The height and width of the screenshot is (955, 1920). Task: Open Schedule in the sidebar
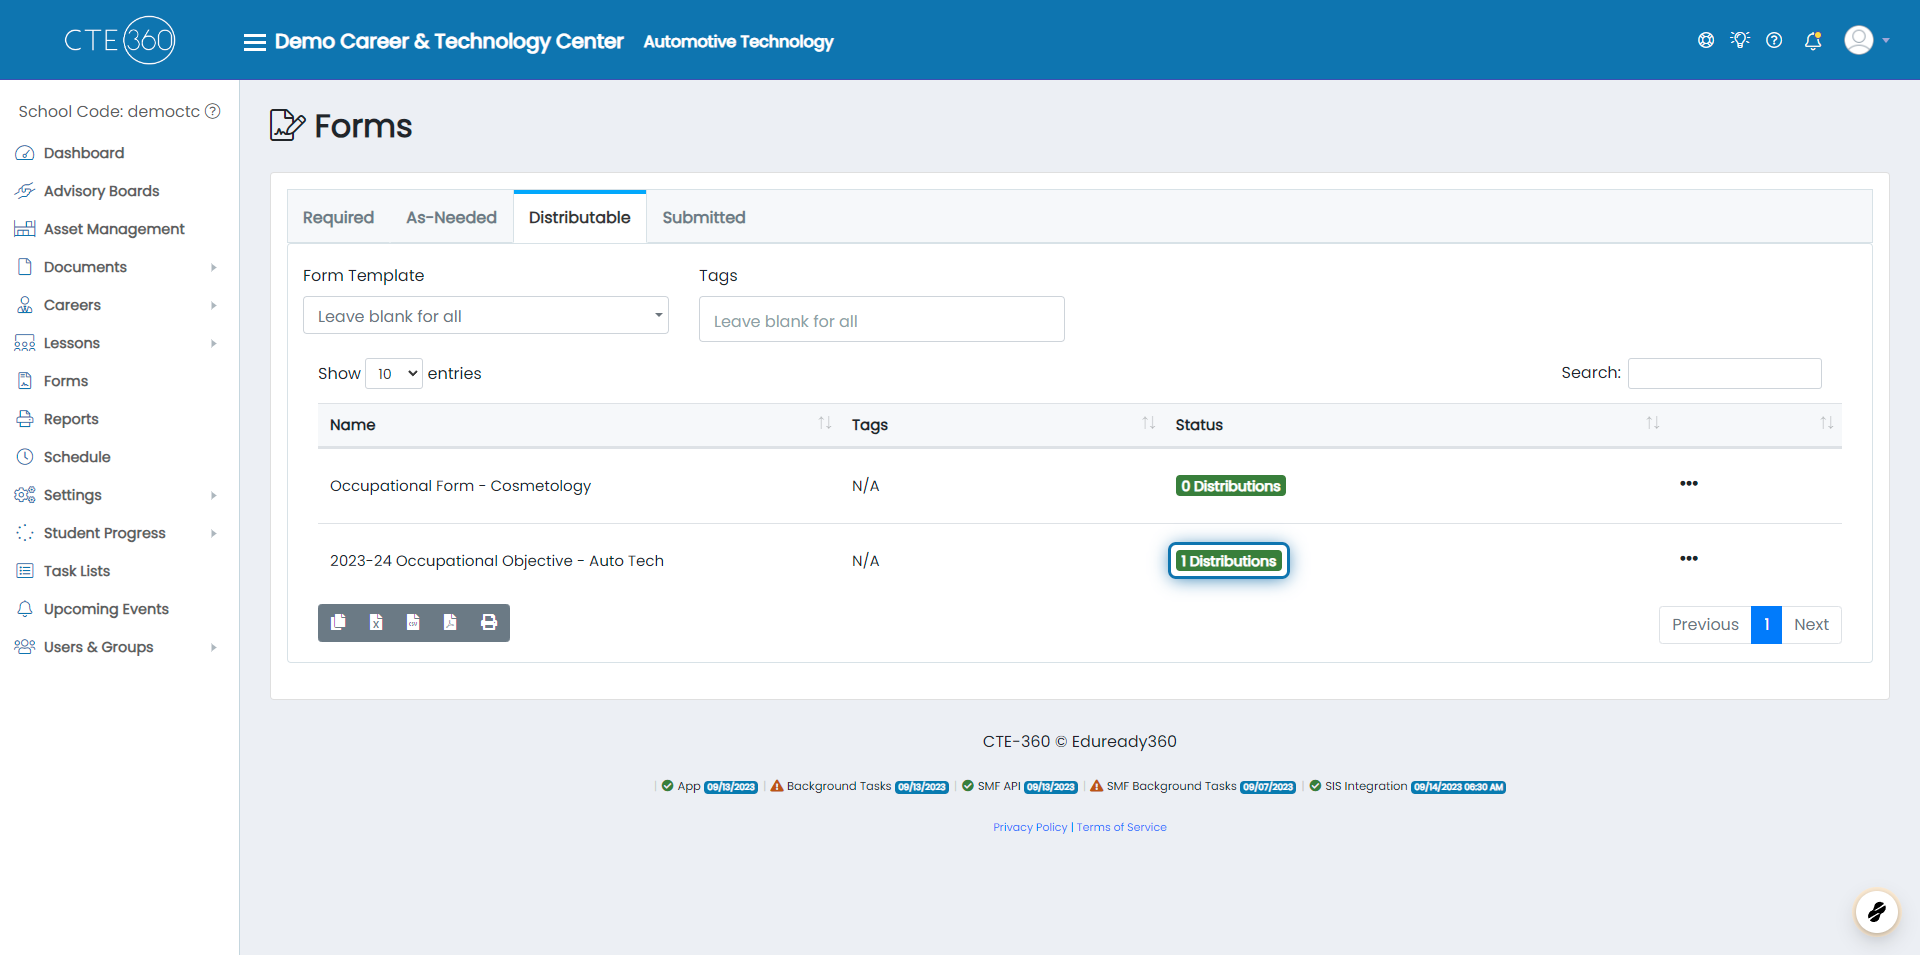click(x=77, y=457)
